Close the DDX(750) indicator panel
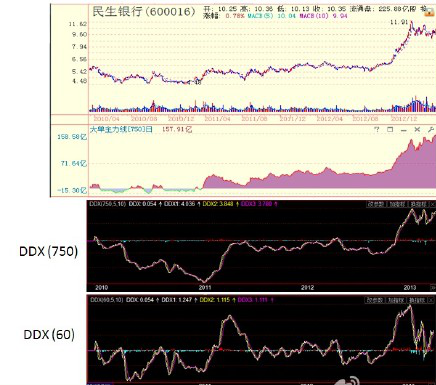The height and width of the screenshot is (385, 436). tap(433, 204)
